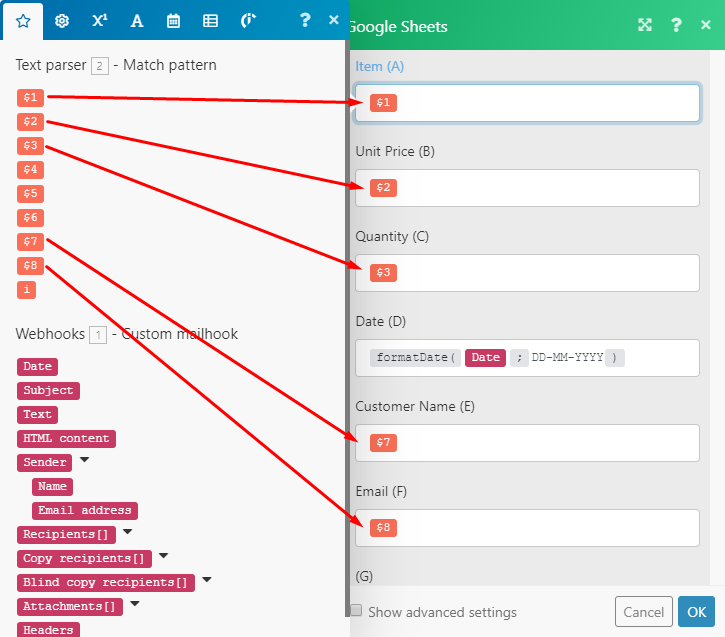Select the i variable in Text parser

[26, 290]
